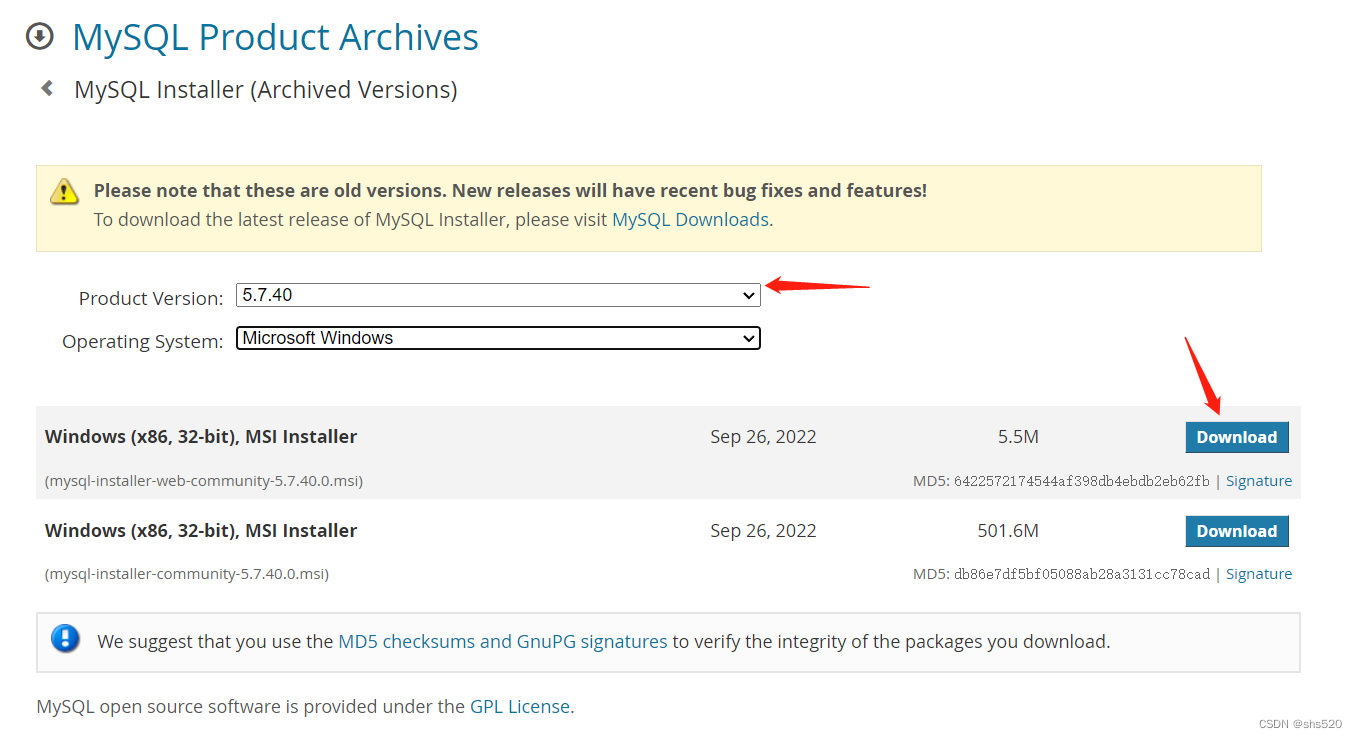Download the 501.6M community installer
The image size is (1357, 738).
[1237, 531]
